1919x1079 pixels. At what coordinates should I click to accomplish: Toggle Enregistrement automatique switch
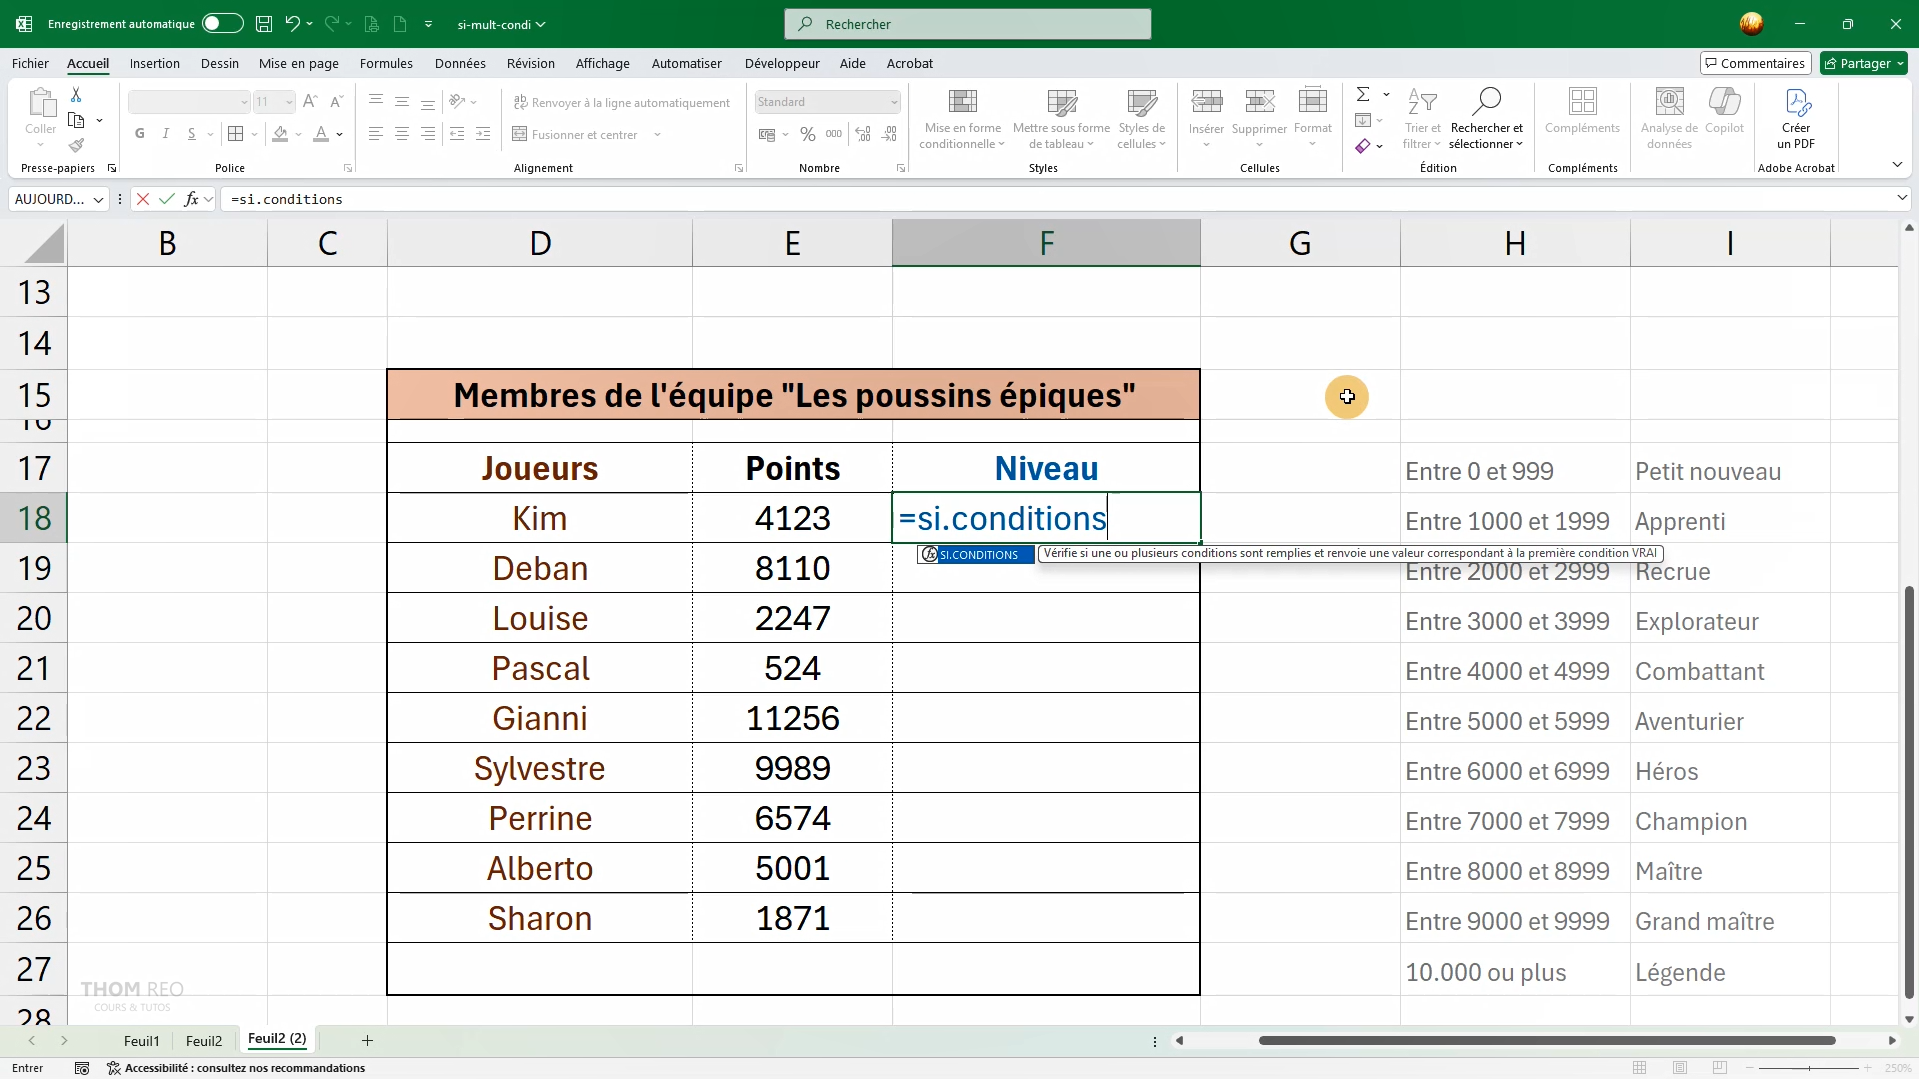click(222, 24)
